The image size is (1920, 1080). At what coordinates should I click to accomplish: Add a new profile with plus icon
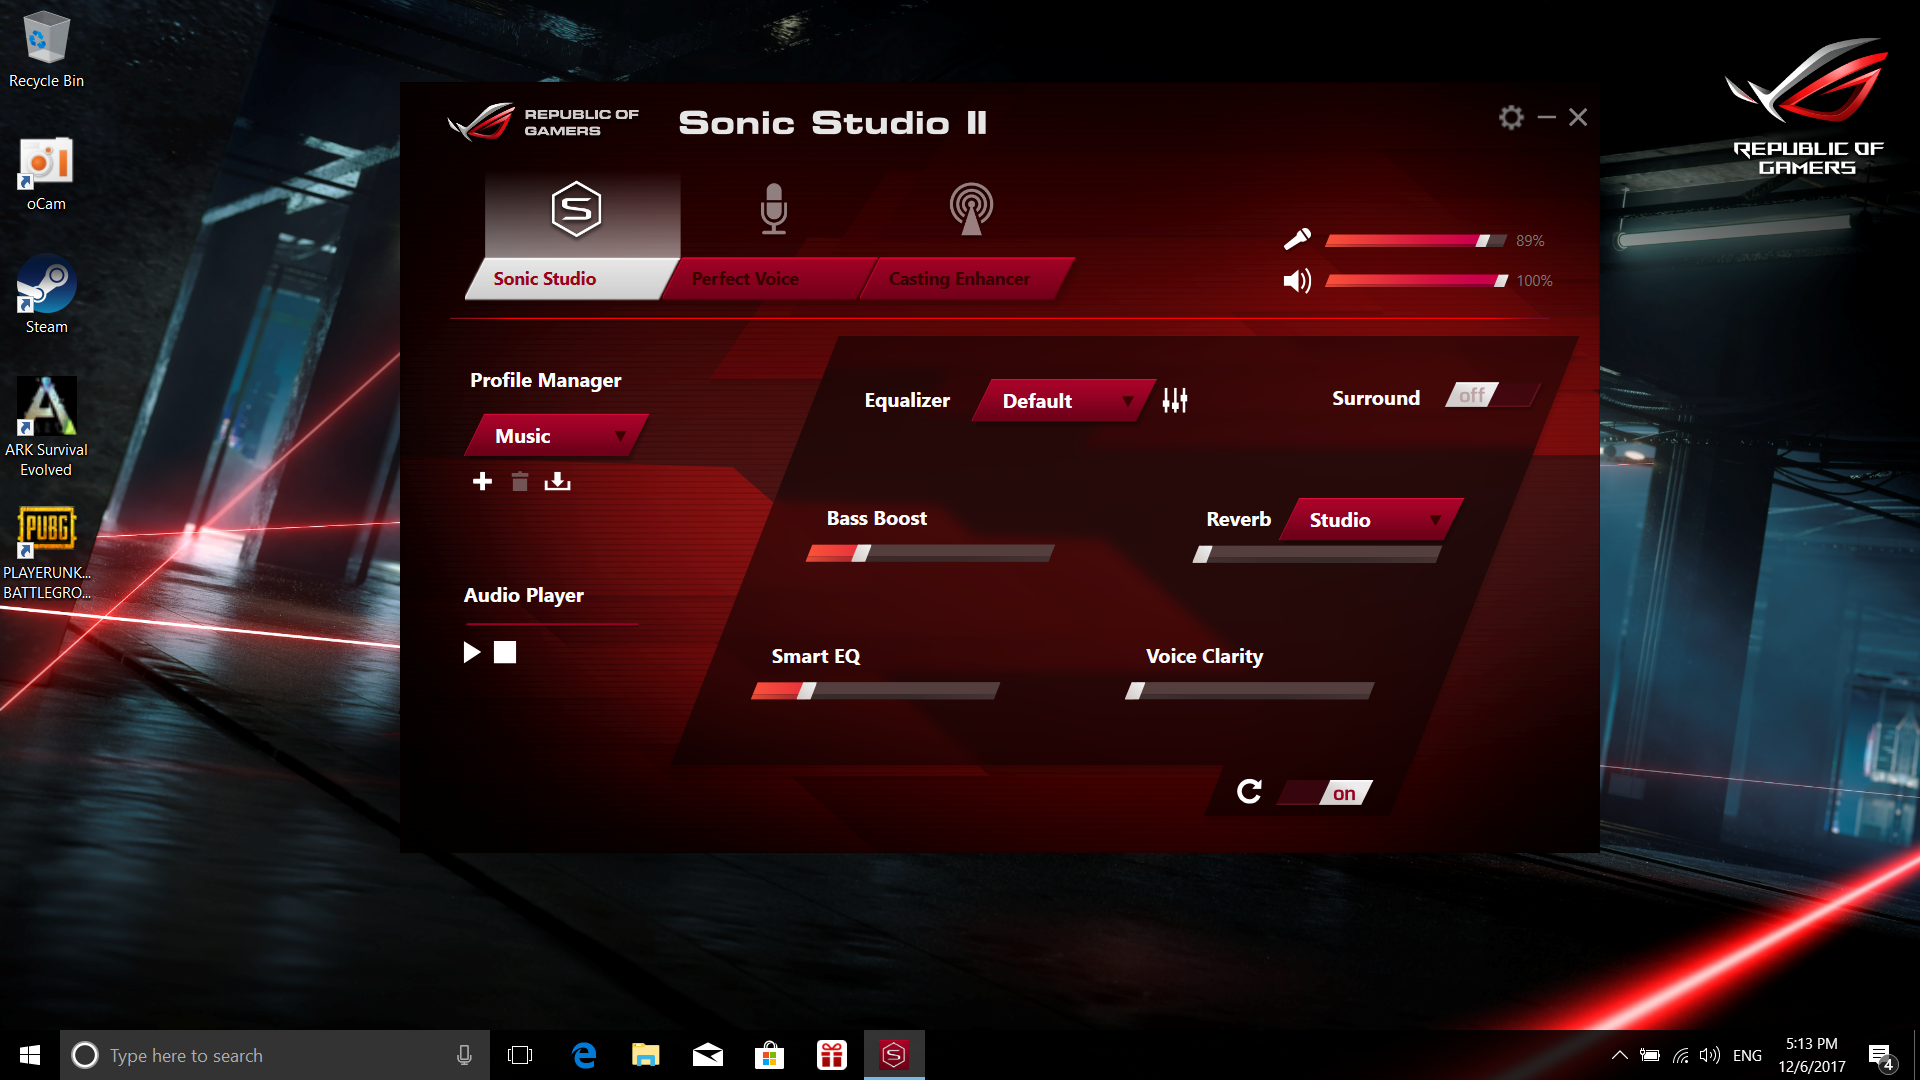tap(482, 482)
